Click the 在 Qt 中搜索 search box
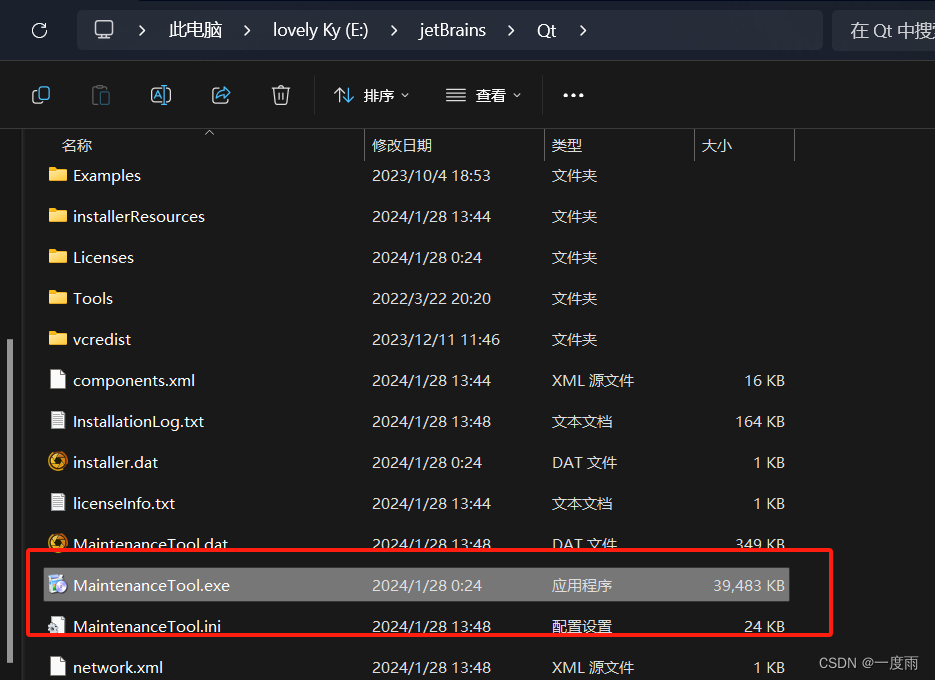Screen dimensions: 935x680 click(884, 30)
